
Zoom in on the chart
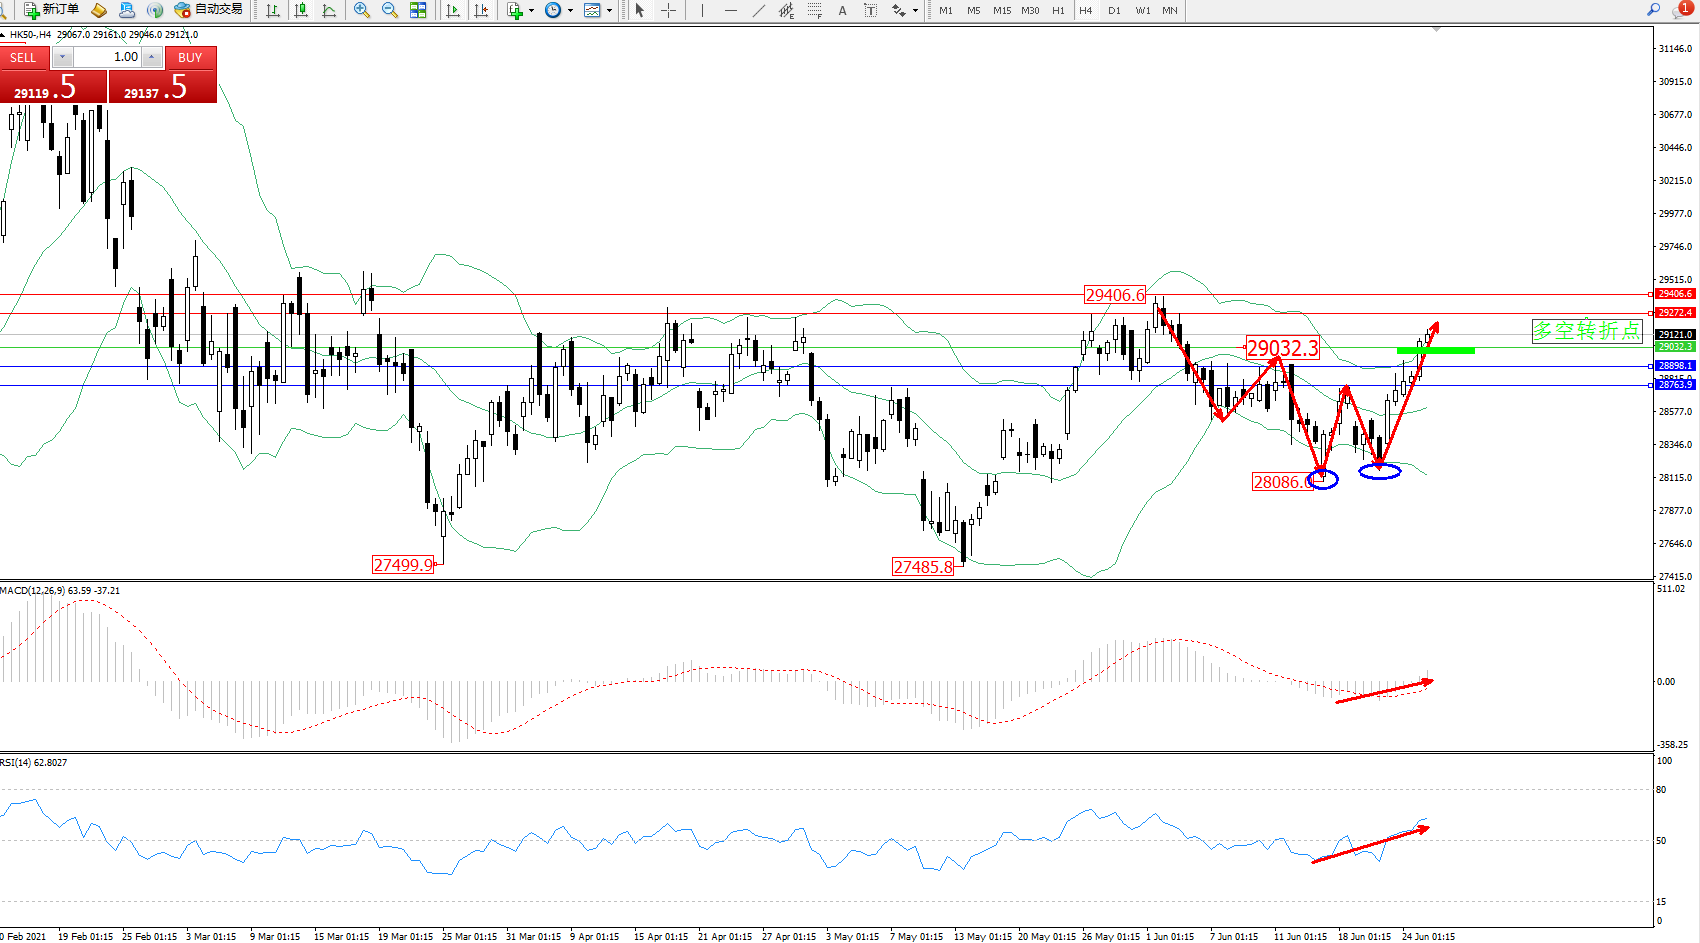tap(362, 10)
